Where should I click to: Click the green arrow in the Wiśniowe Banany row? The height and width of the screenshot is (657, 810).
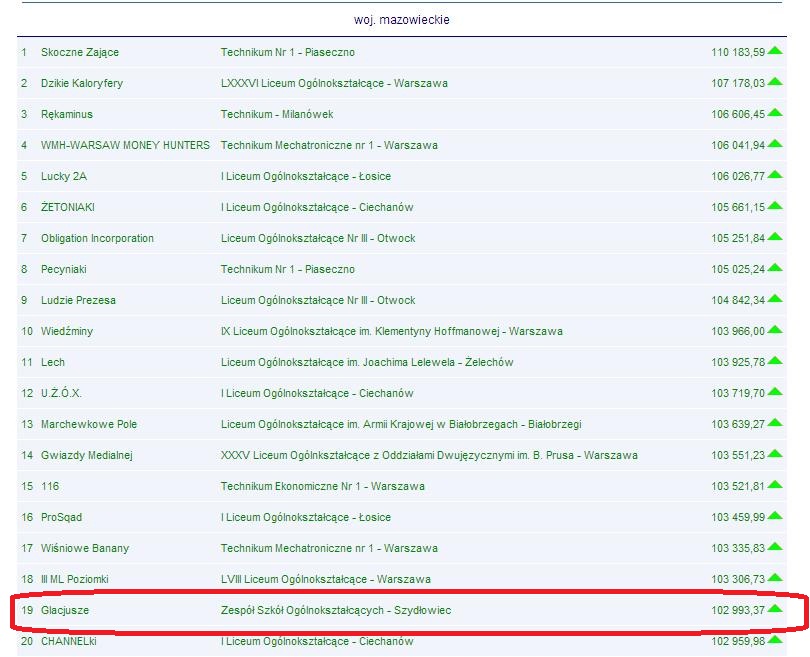coord(775,546)
